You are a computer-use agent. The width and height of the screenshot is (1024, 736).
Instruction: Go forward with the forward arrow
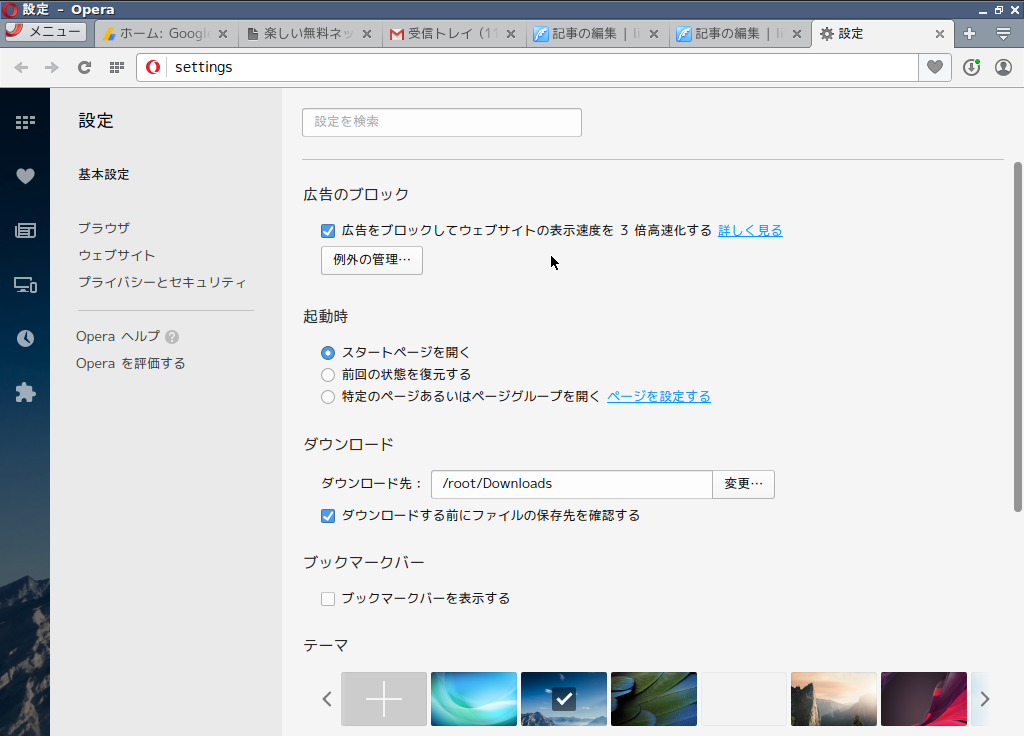tap(52, 67)
